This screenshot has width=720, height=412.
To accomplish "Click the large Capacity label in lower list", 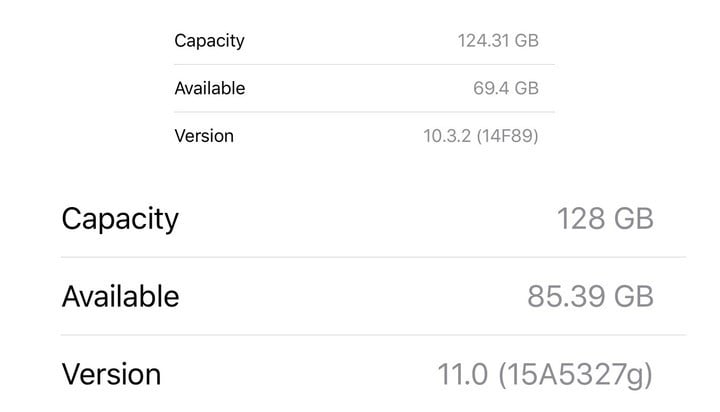I will click(120, 219).
